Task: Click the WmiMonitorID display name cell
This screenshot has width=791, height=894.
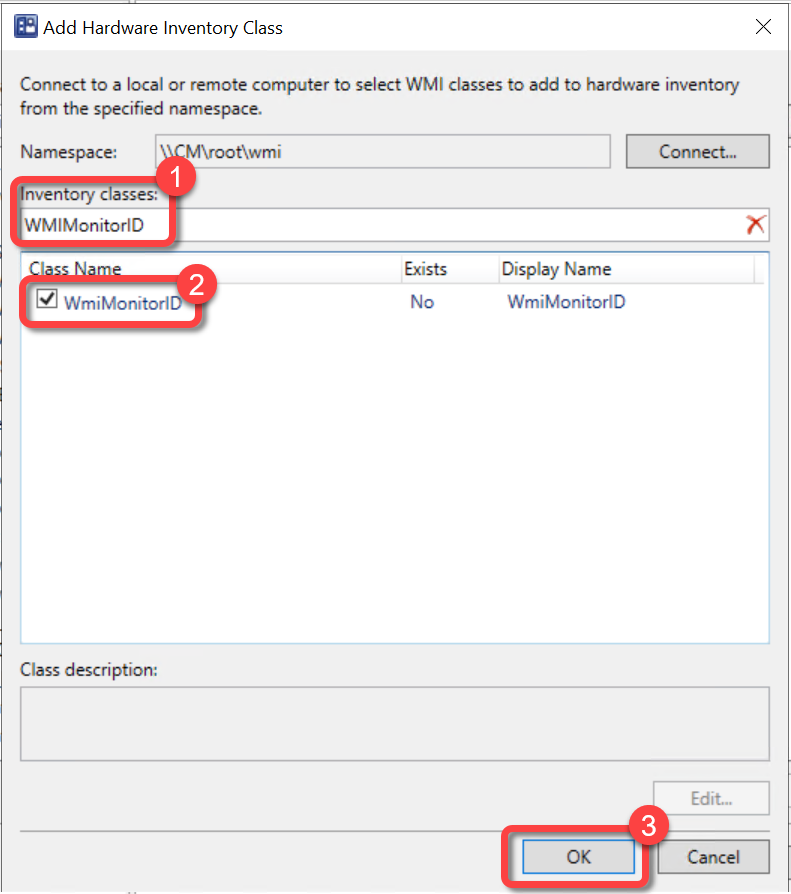Action: pyautogui.click(x=566, y=301)
